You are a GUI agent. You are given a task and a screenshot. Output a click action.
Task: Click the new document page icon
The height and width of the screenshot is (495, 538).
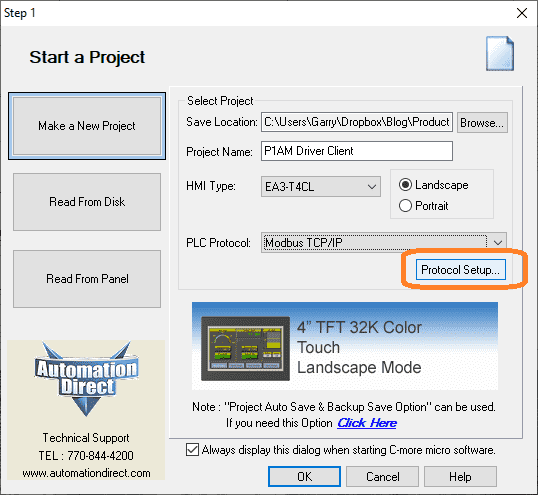coord(500,54)
